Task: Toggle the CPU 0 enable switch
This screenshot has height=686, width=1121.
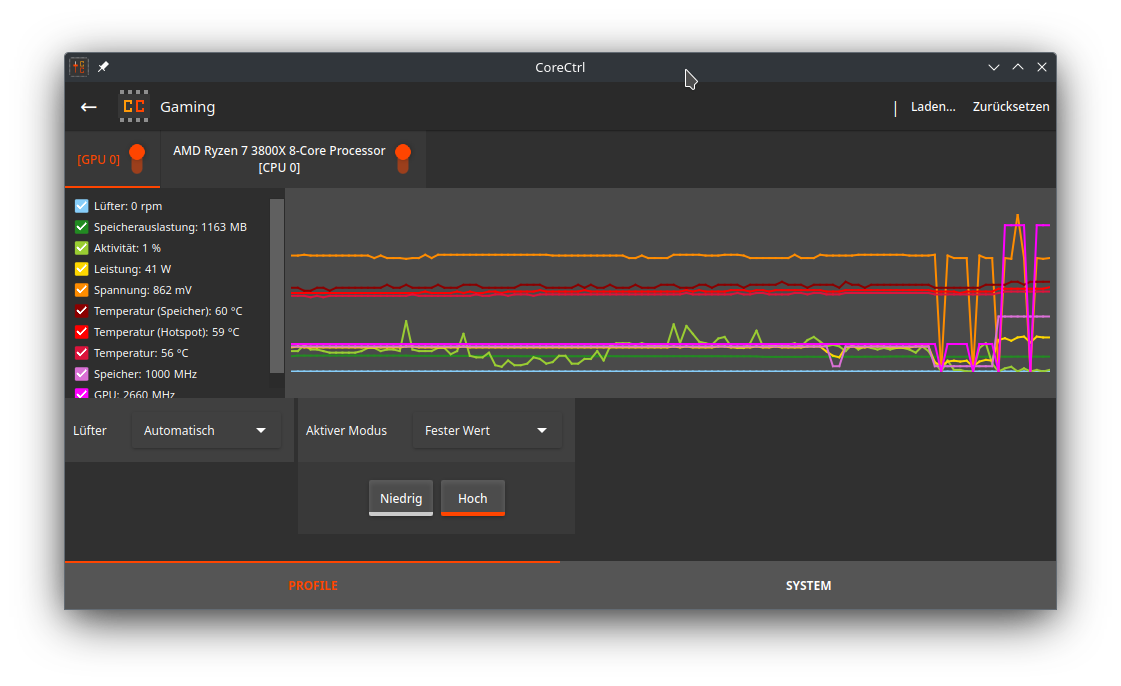Action: [403, 159]
